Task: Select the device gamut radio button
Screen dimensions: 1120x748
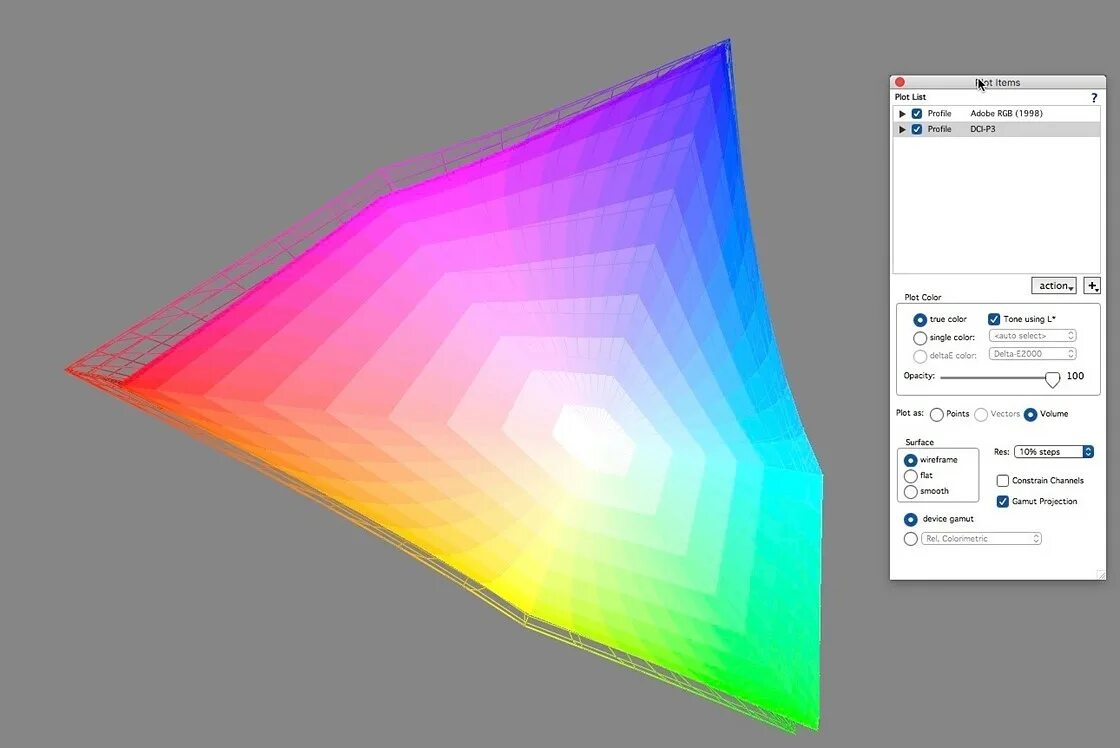Action: [910, 519]
